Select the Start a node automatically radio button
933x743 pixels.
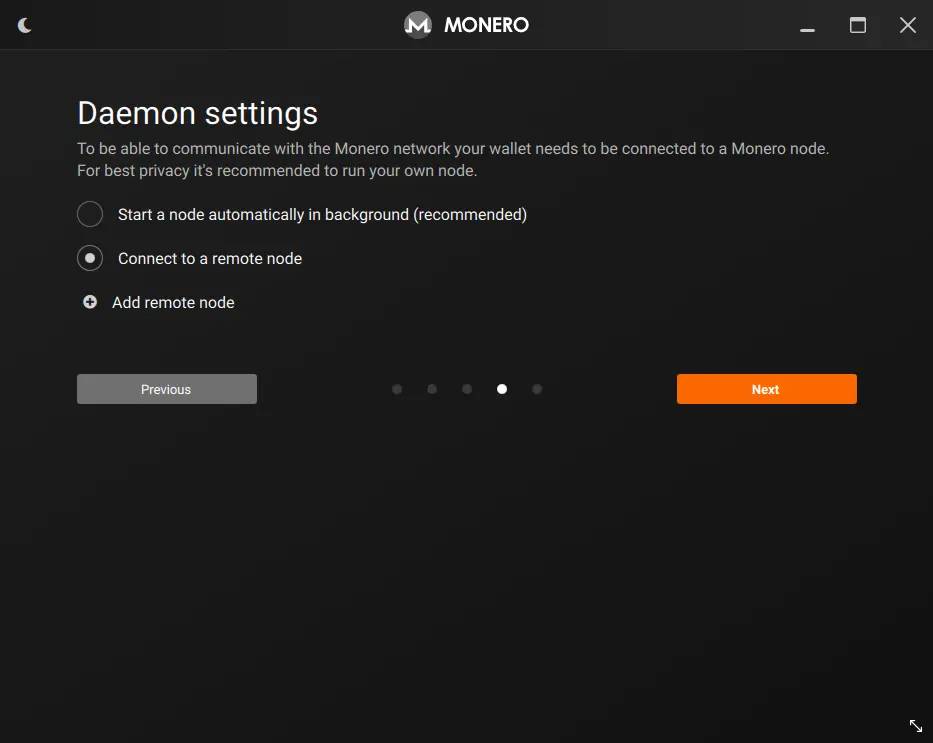[90, 214]
